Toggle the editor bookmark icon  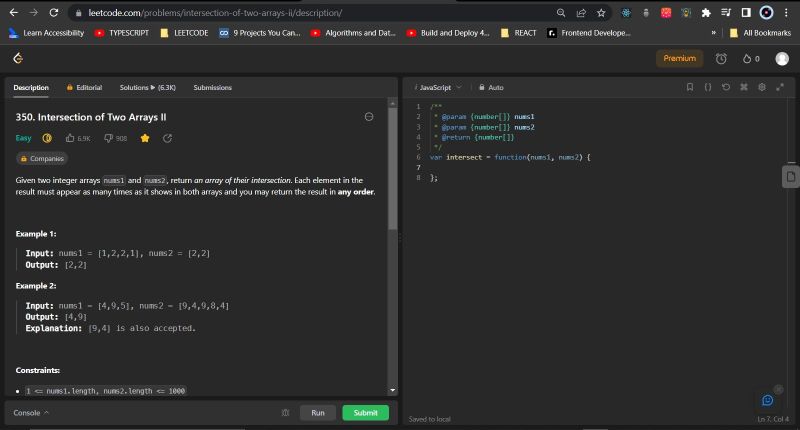[x=689, y=87]
